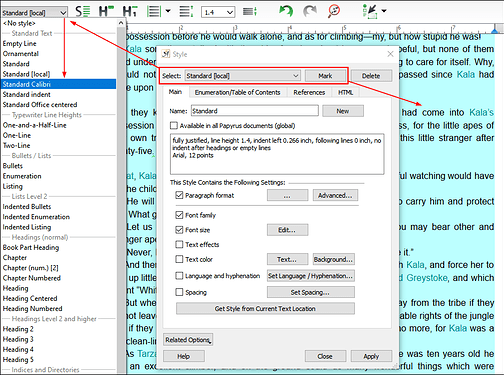Toggle the Font size checkbox
The height and width of the screenshot is (375, 504).
(x=179, y=230)
